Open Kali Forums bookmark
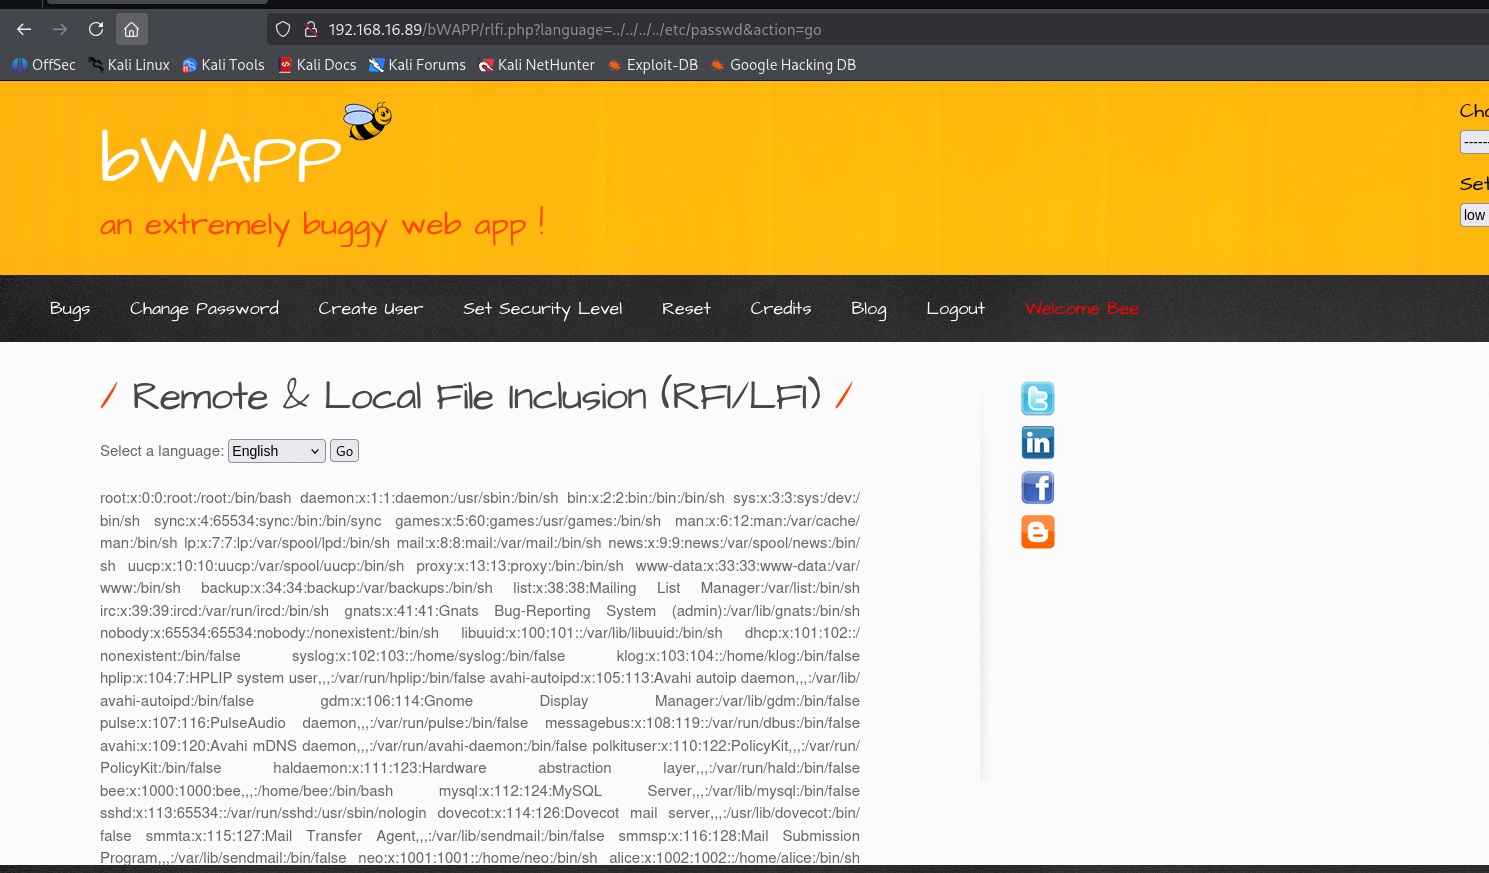The width and height of the screenshot is (1489, 873). click(x=417, y=65)
